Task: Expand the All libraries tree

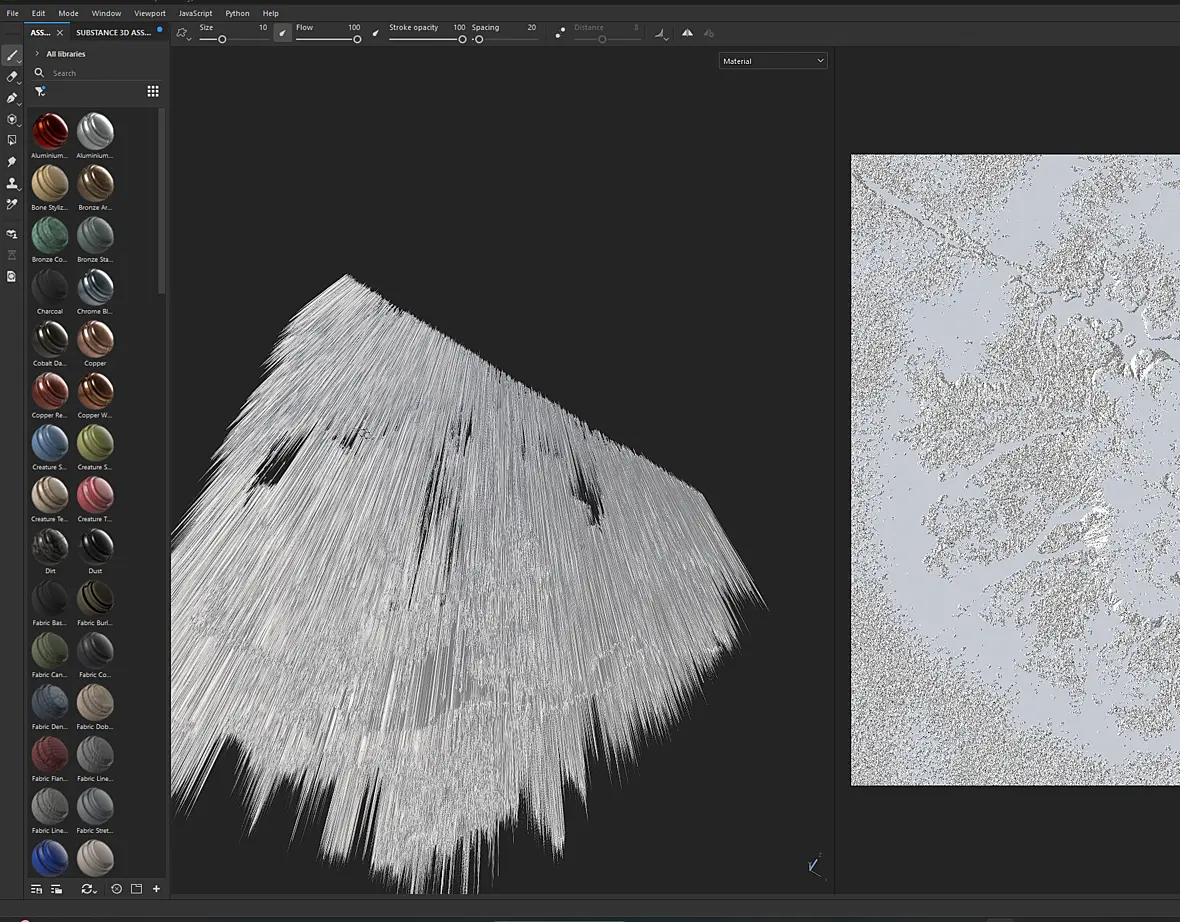Action: pos(37,53)
